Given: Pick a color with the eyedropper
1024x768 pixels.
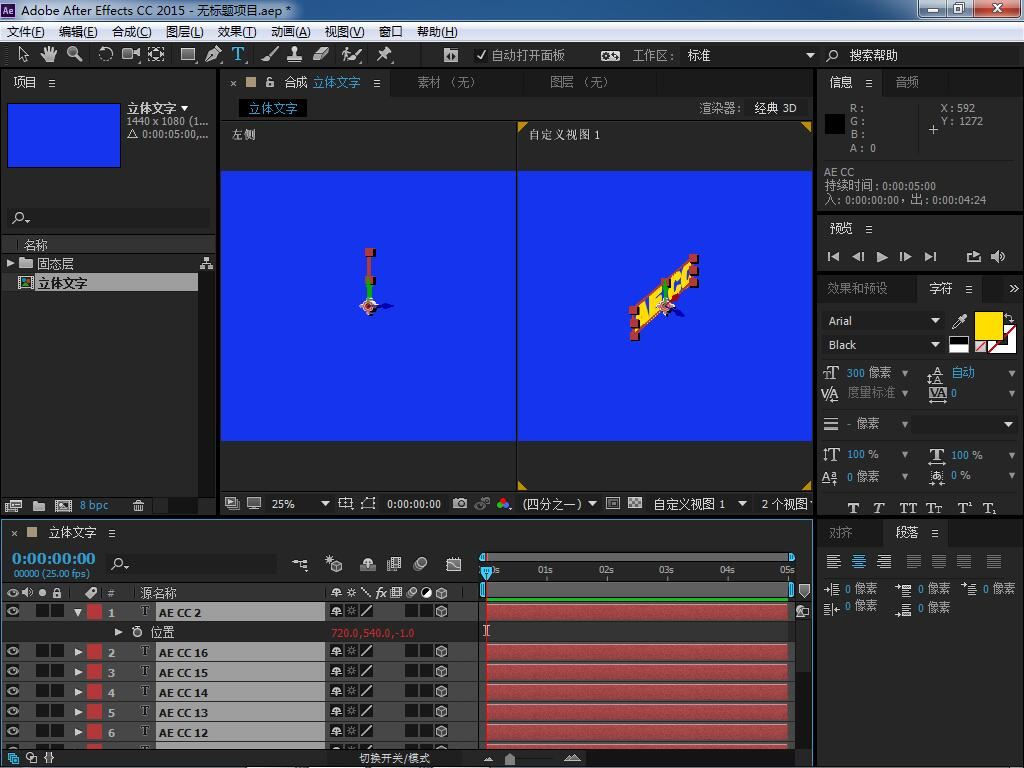Looking at the screenshot, I should [959, 321].
